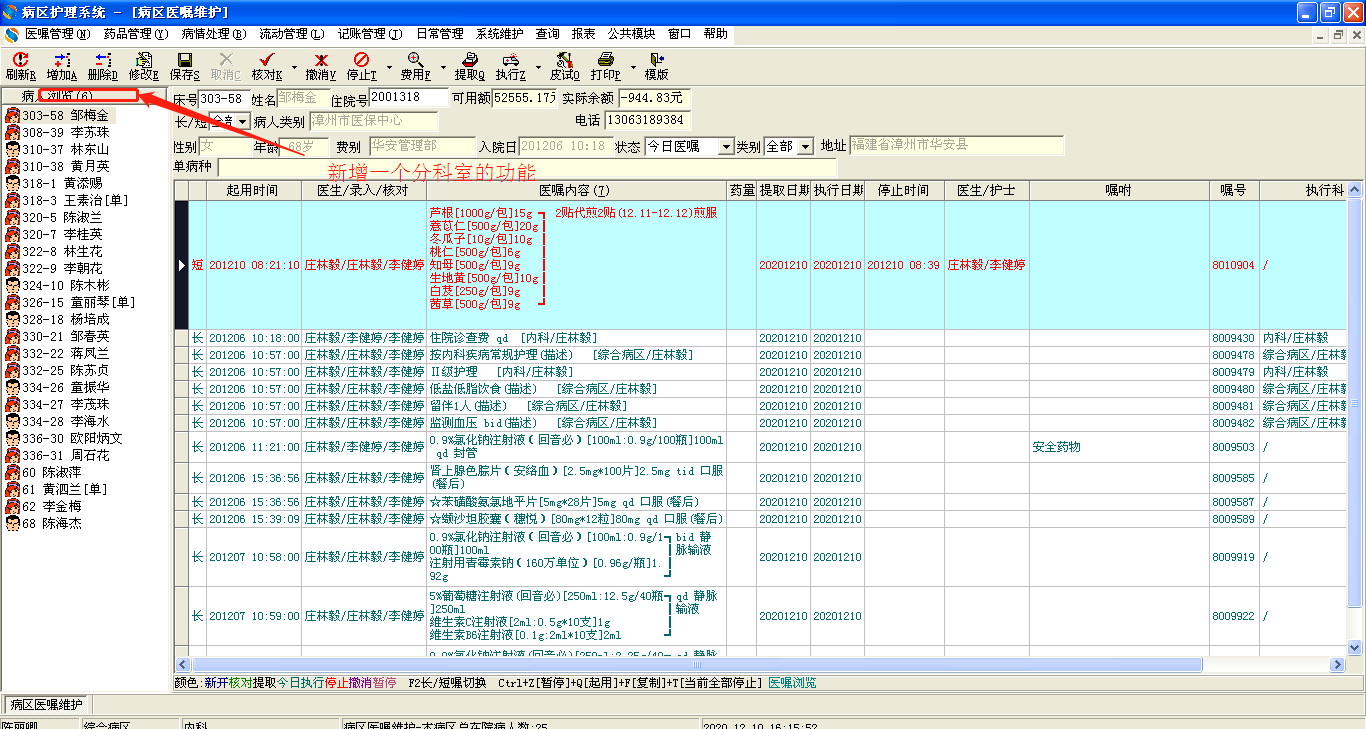Click the avatar icon beside 黄添赐

click(12, 184)
